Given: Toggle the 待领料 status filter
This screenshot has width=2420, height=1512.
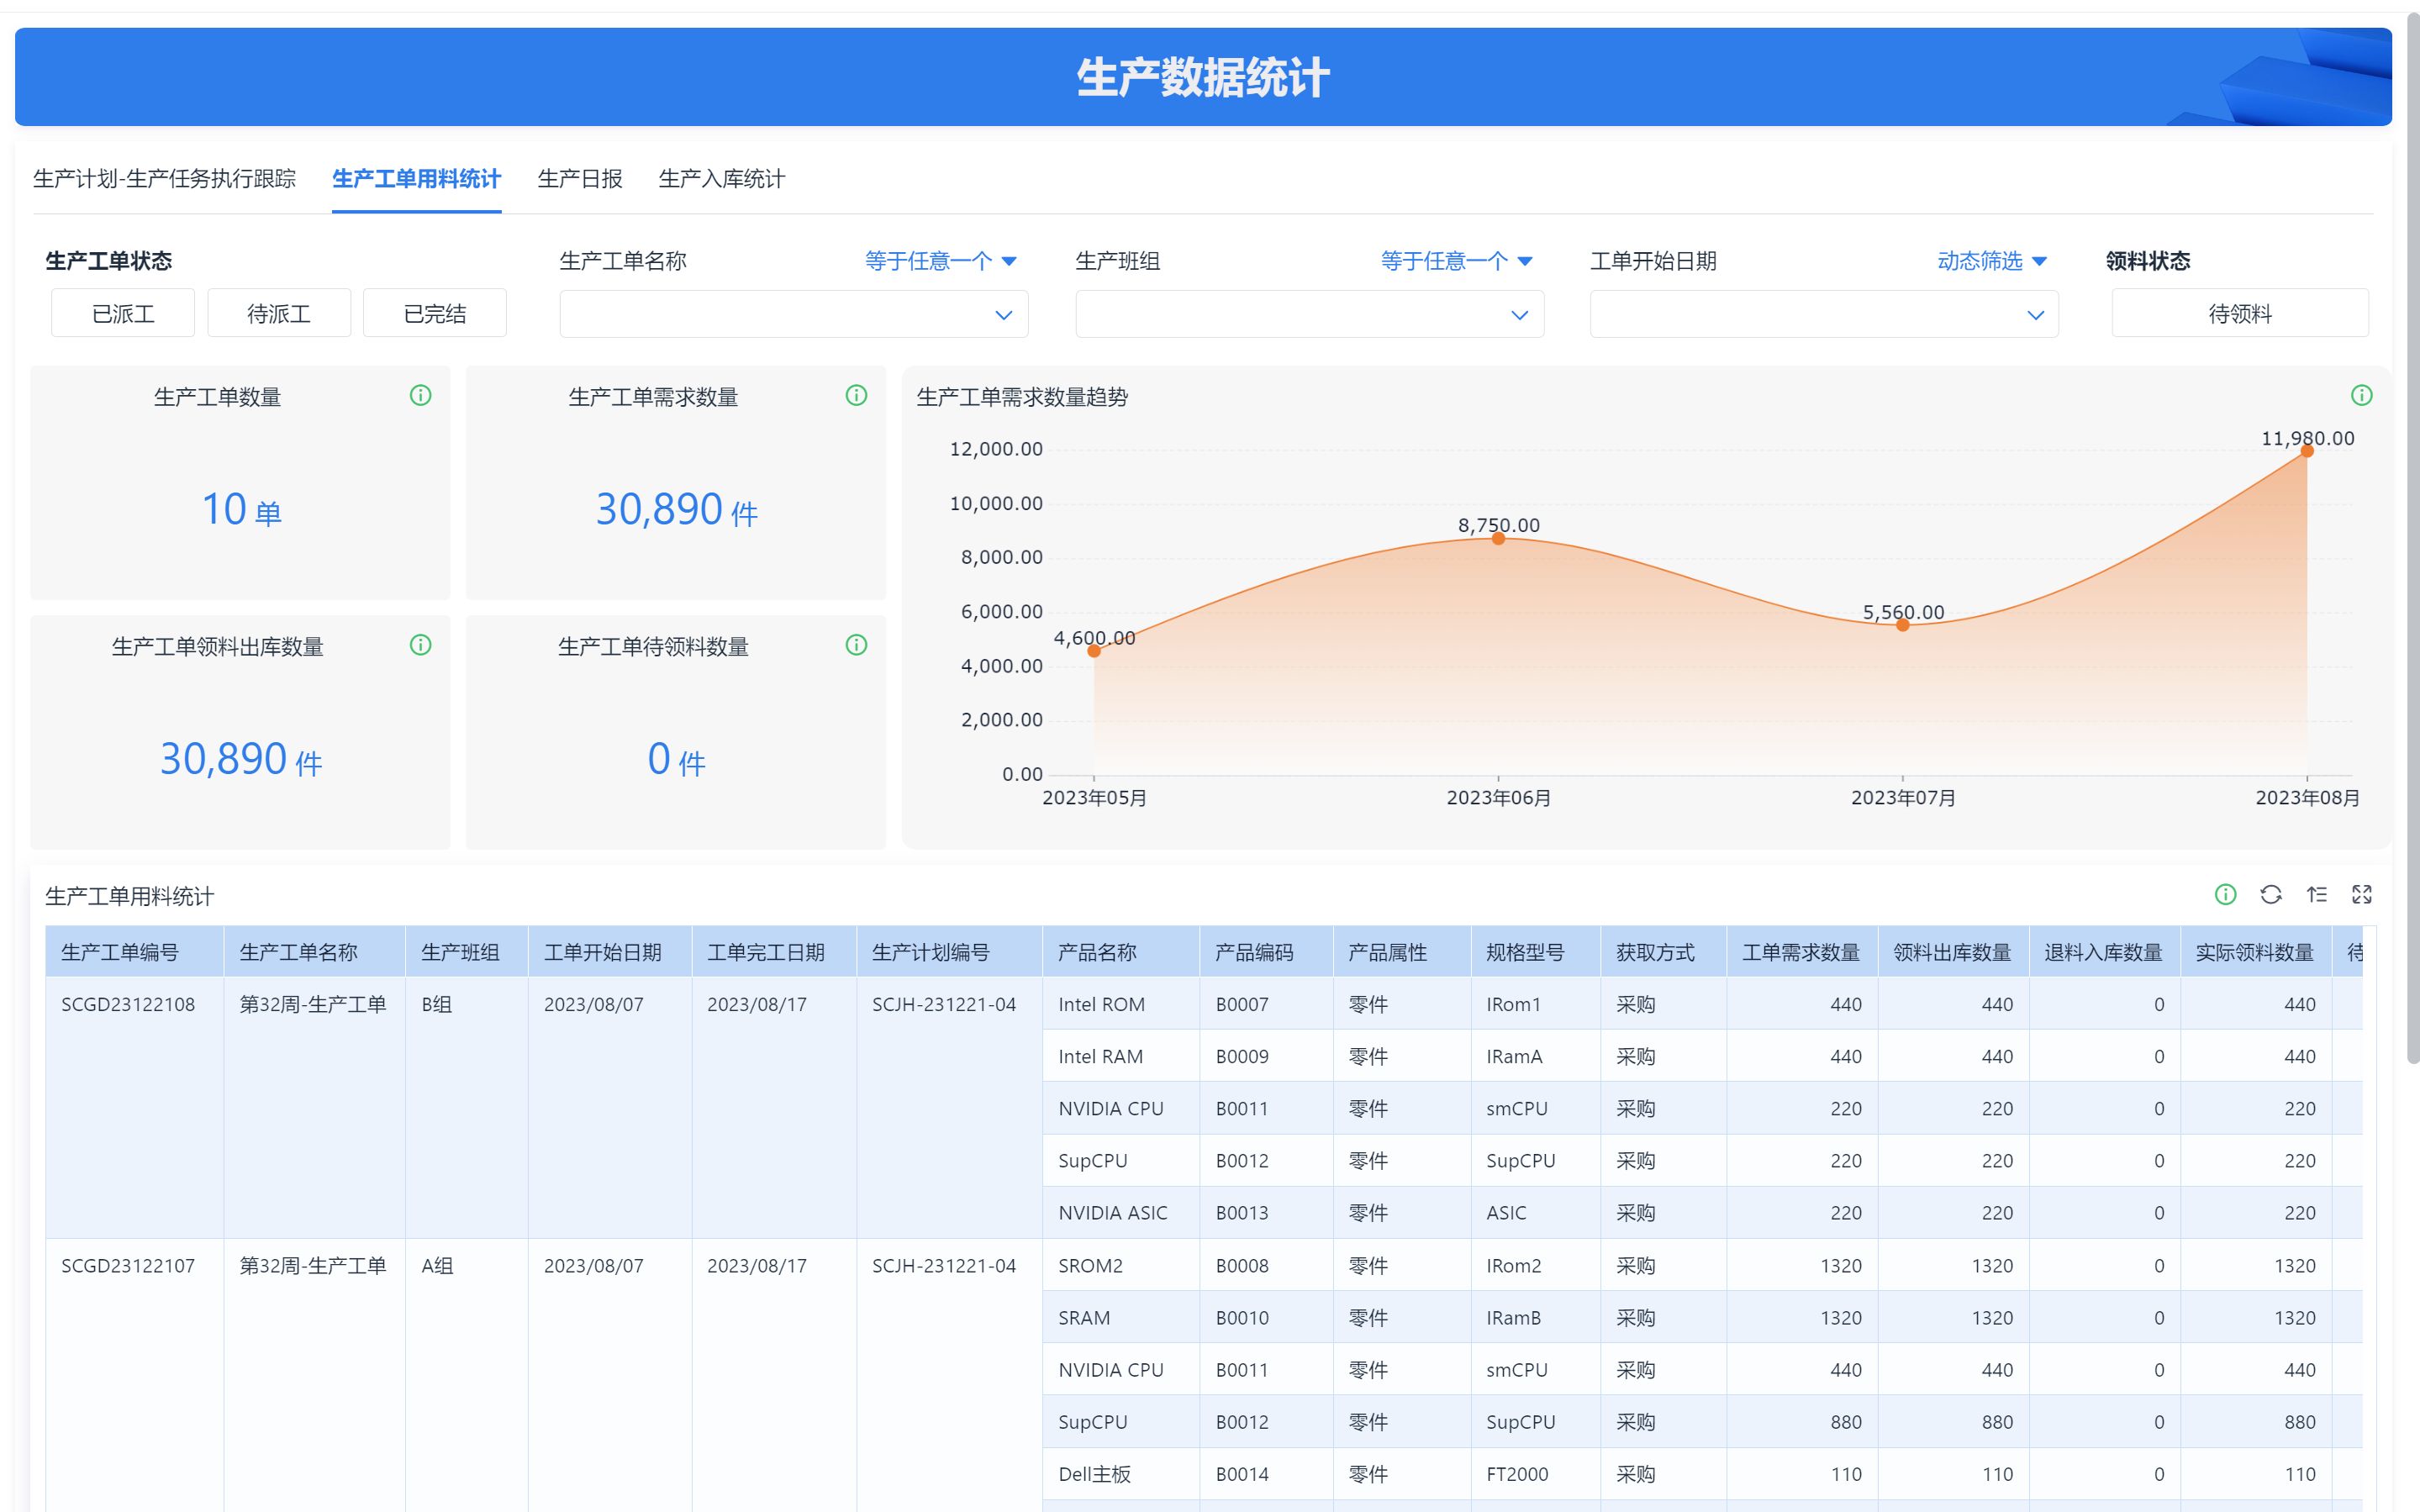Looking at the screenshot, I should [2239, 314].
